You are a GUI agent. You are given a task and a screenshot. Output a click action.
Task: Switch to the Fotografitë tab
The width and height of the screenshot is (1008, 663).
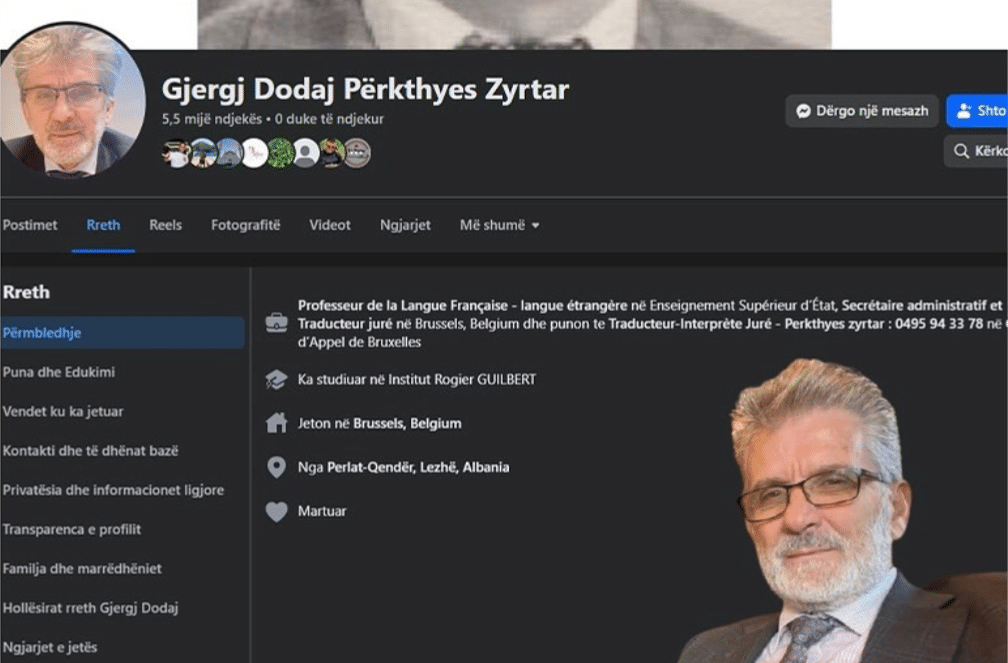click(x=245, y=225)
